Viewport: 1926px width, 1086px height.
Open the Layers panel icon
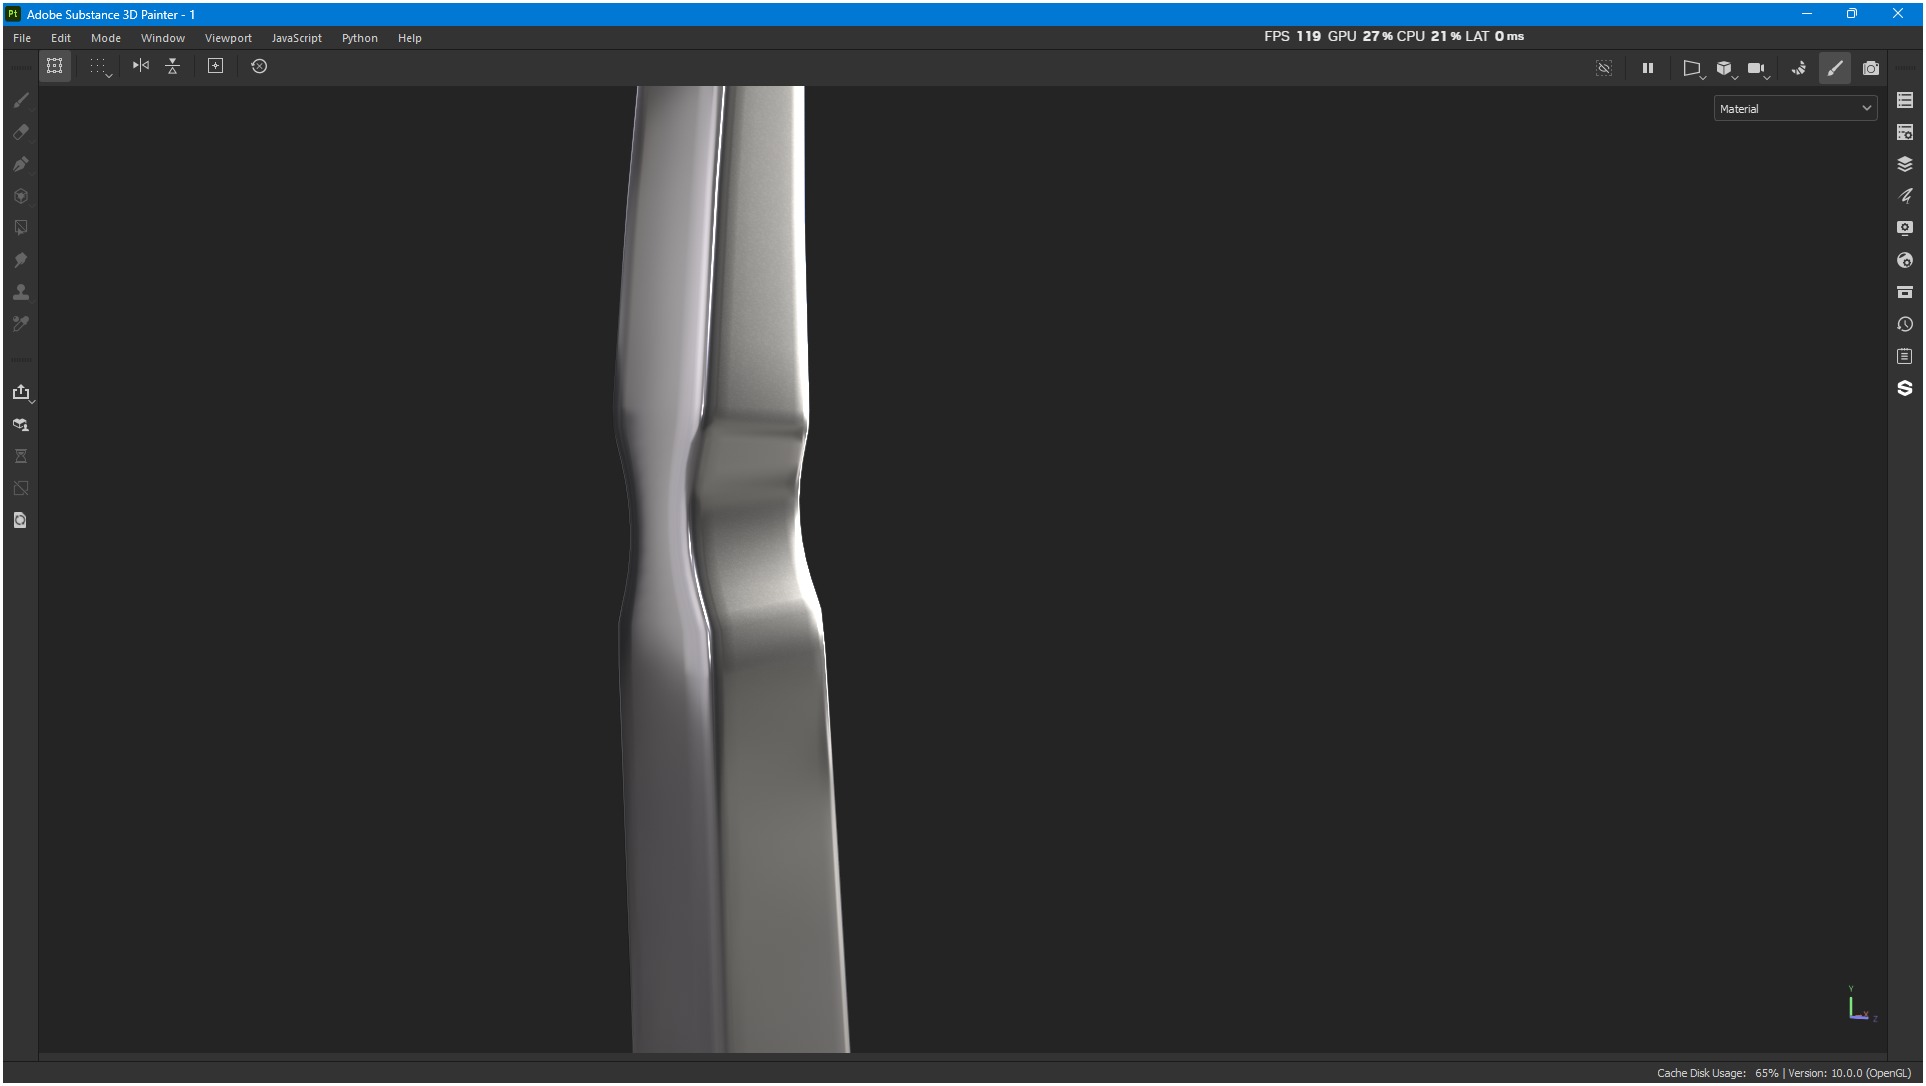(x=1904, y=164)
